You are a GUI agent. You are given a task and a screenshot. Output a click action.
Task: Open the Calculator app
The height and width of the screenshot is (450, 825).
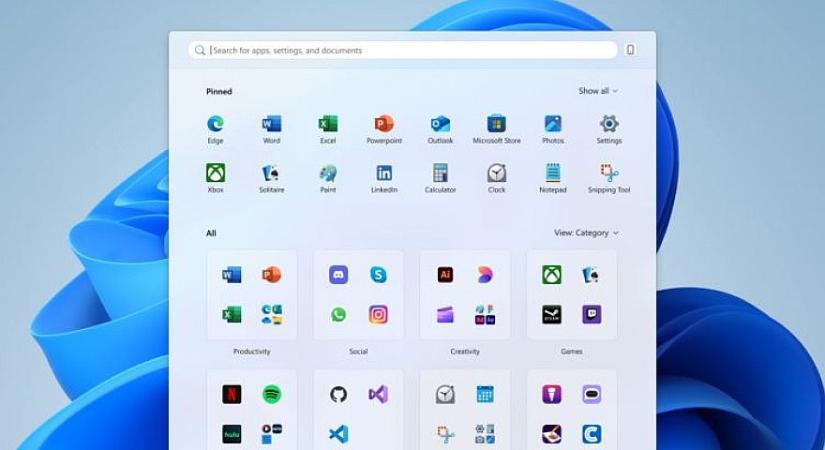pos(440,174)
